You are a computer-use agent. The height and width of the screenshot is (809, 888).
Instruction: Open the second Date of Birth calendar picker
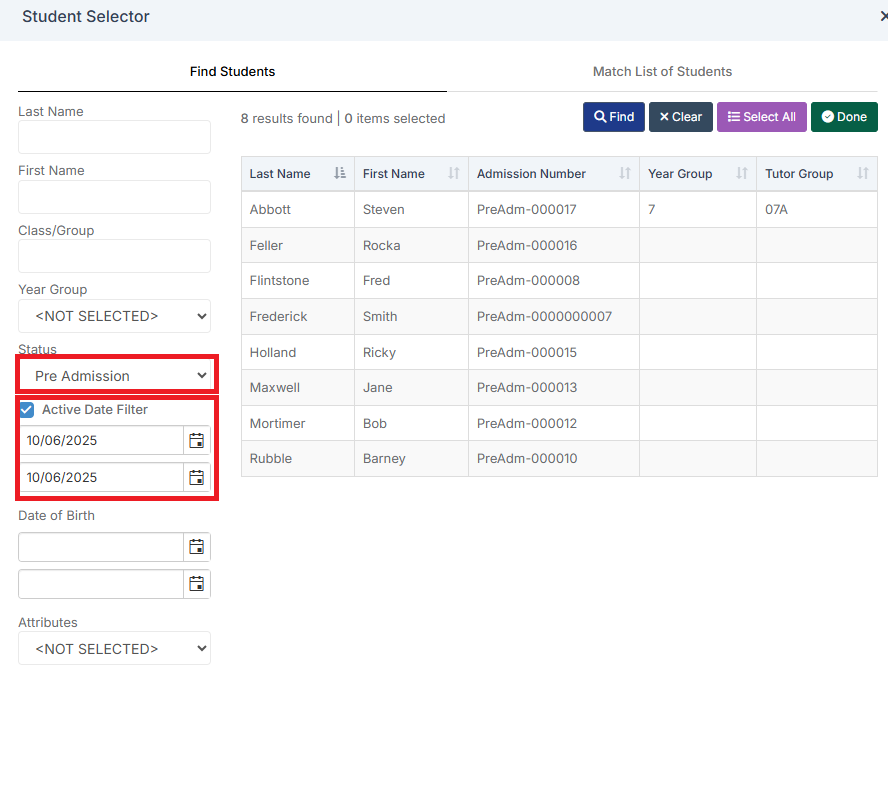coord(196,583)
